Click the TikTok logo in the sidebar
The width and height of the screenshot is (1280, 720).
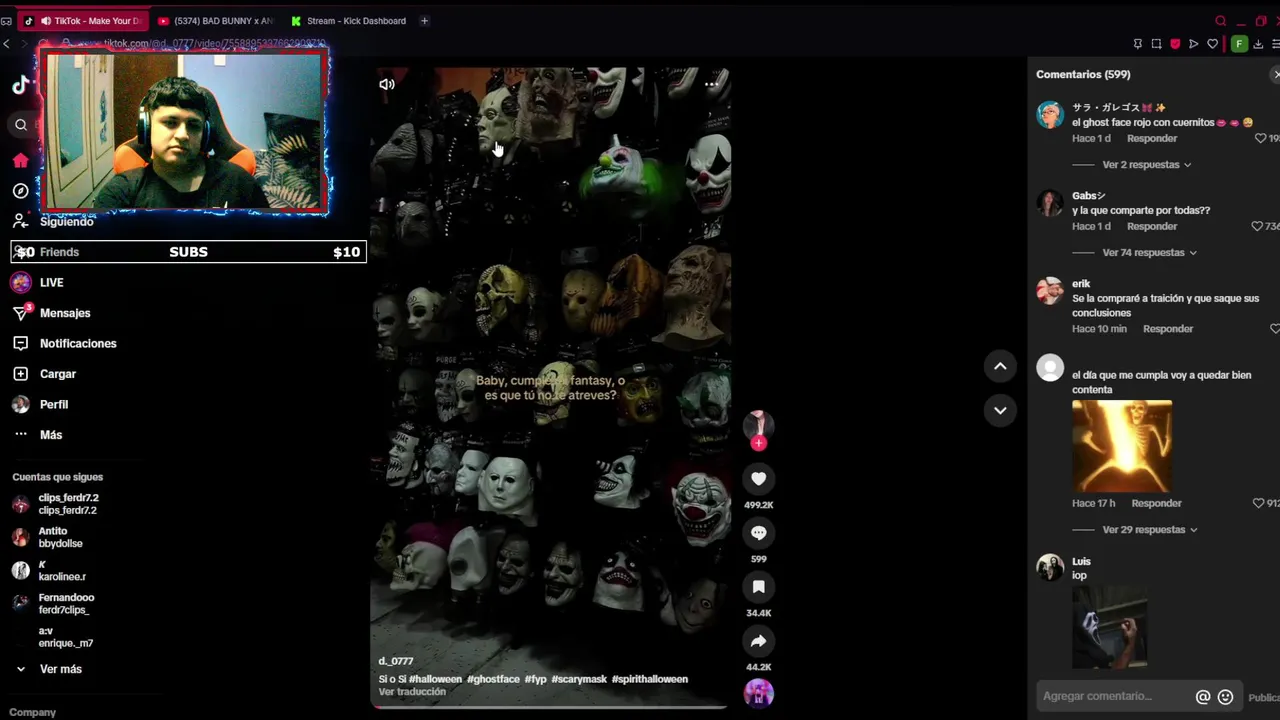point(20,85)
